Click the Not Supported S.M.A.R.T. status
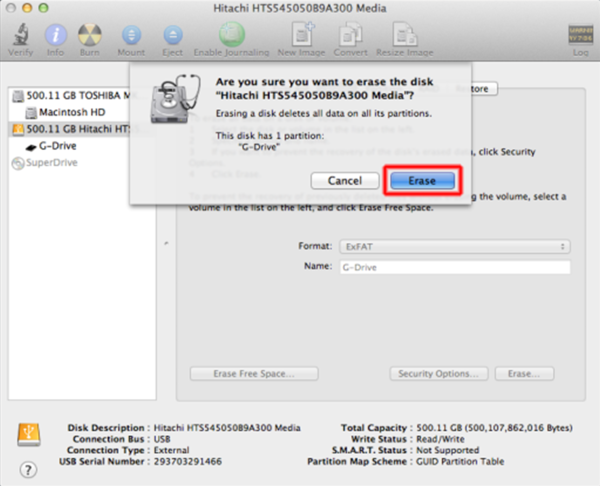 pyautogui.click(x=447, y=450)
